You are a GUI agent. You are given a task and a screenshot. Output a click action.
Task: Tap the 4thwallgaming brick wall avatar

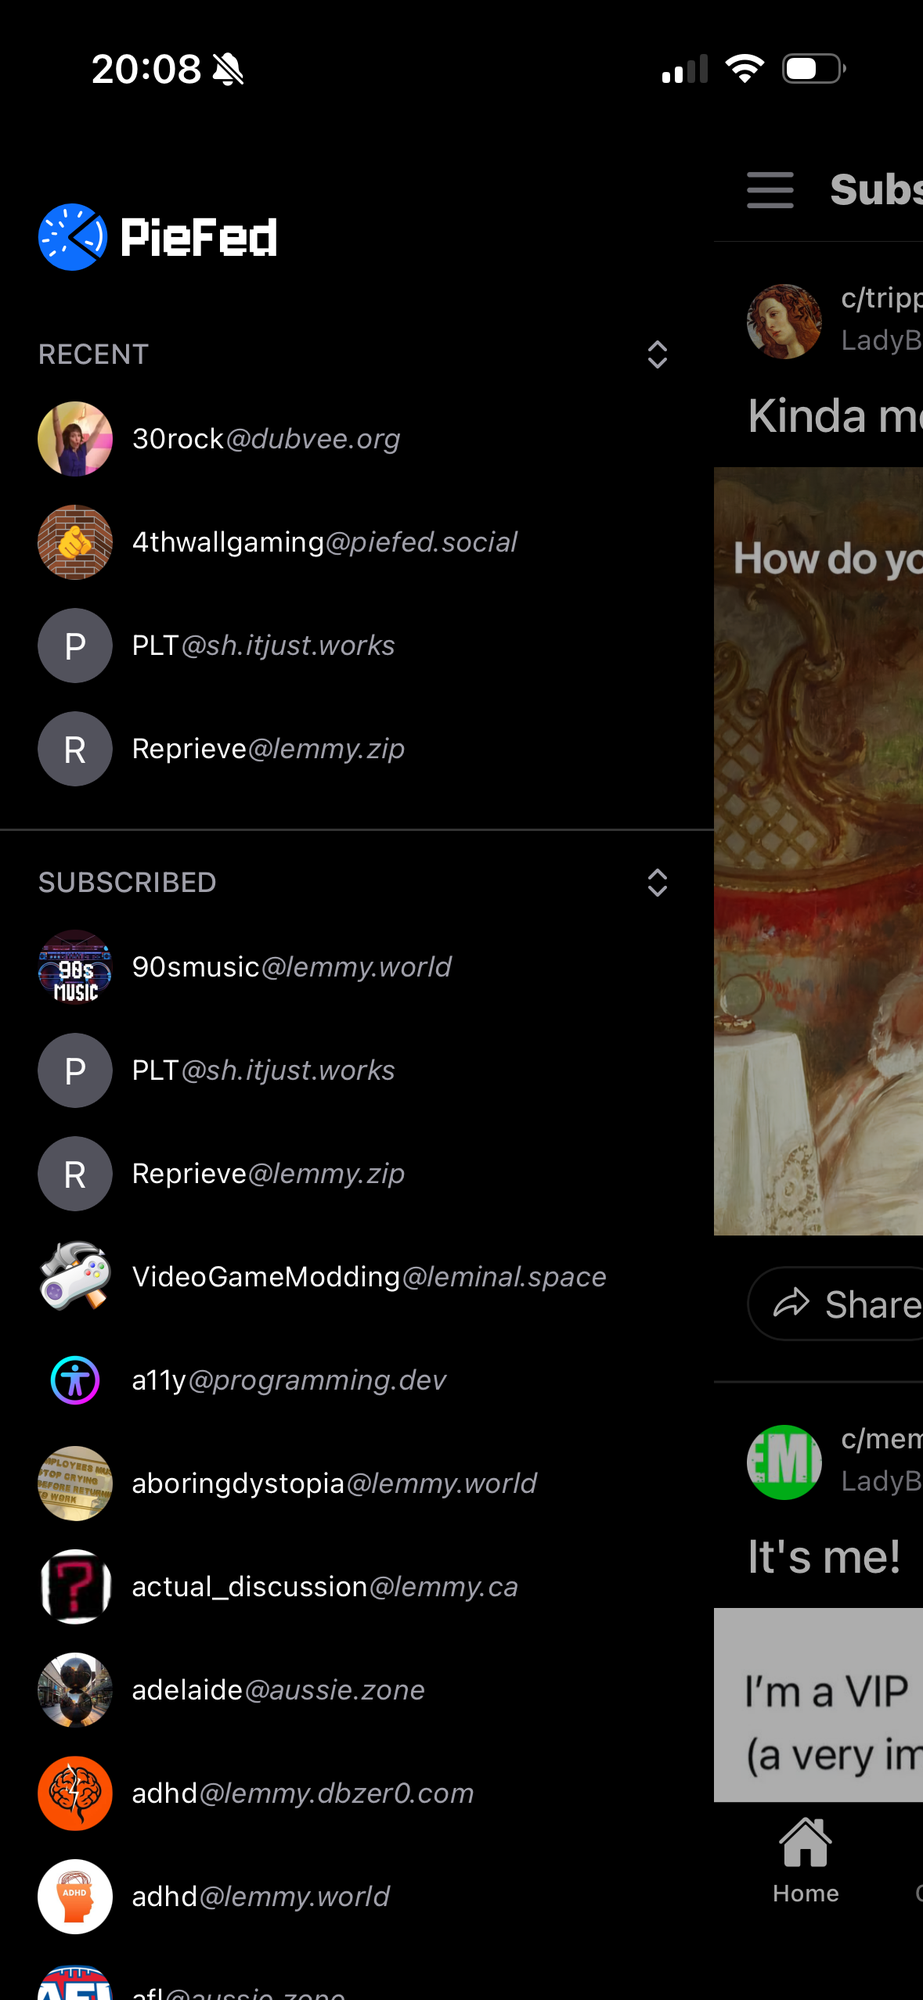[75, 542]
